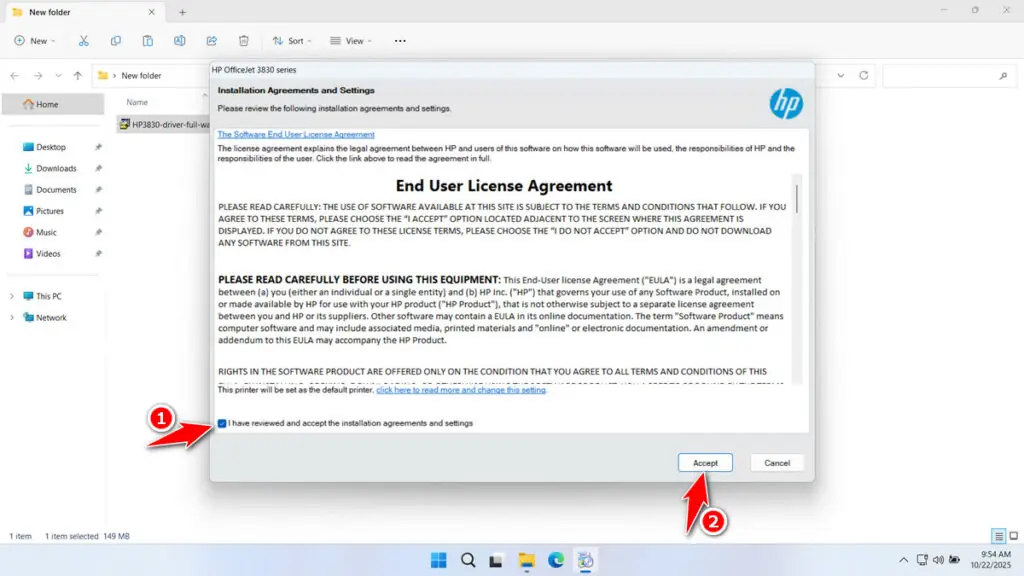Check the accept installation agreements checkbox
This screenshot has width=1024, height=576.
[222, 423]
